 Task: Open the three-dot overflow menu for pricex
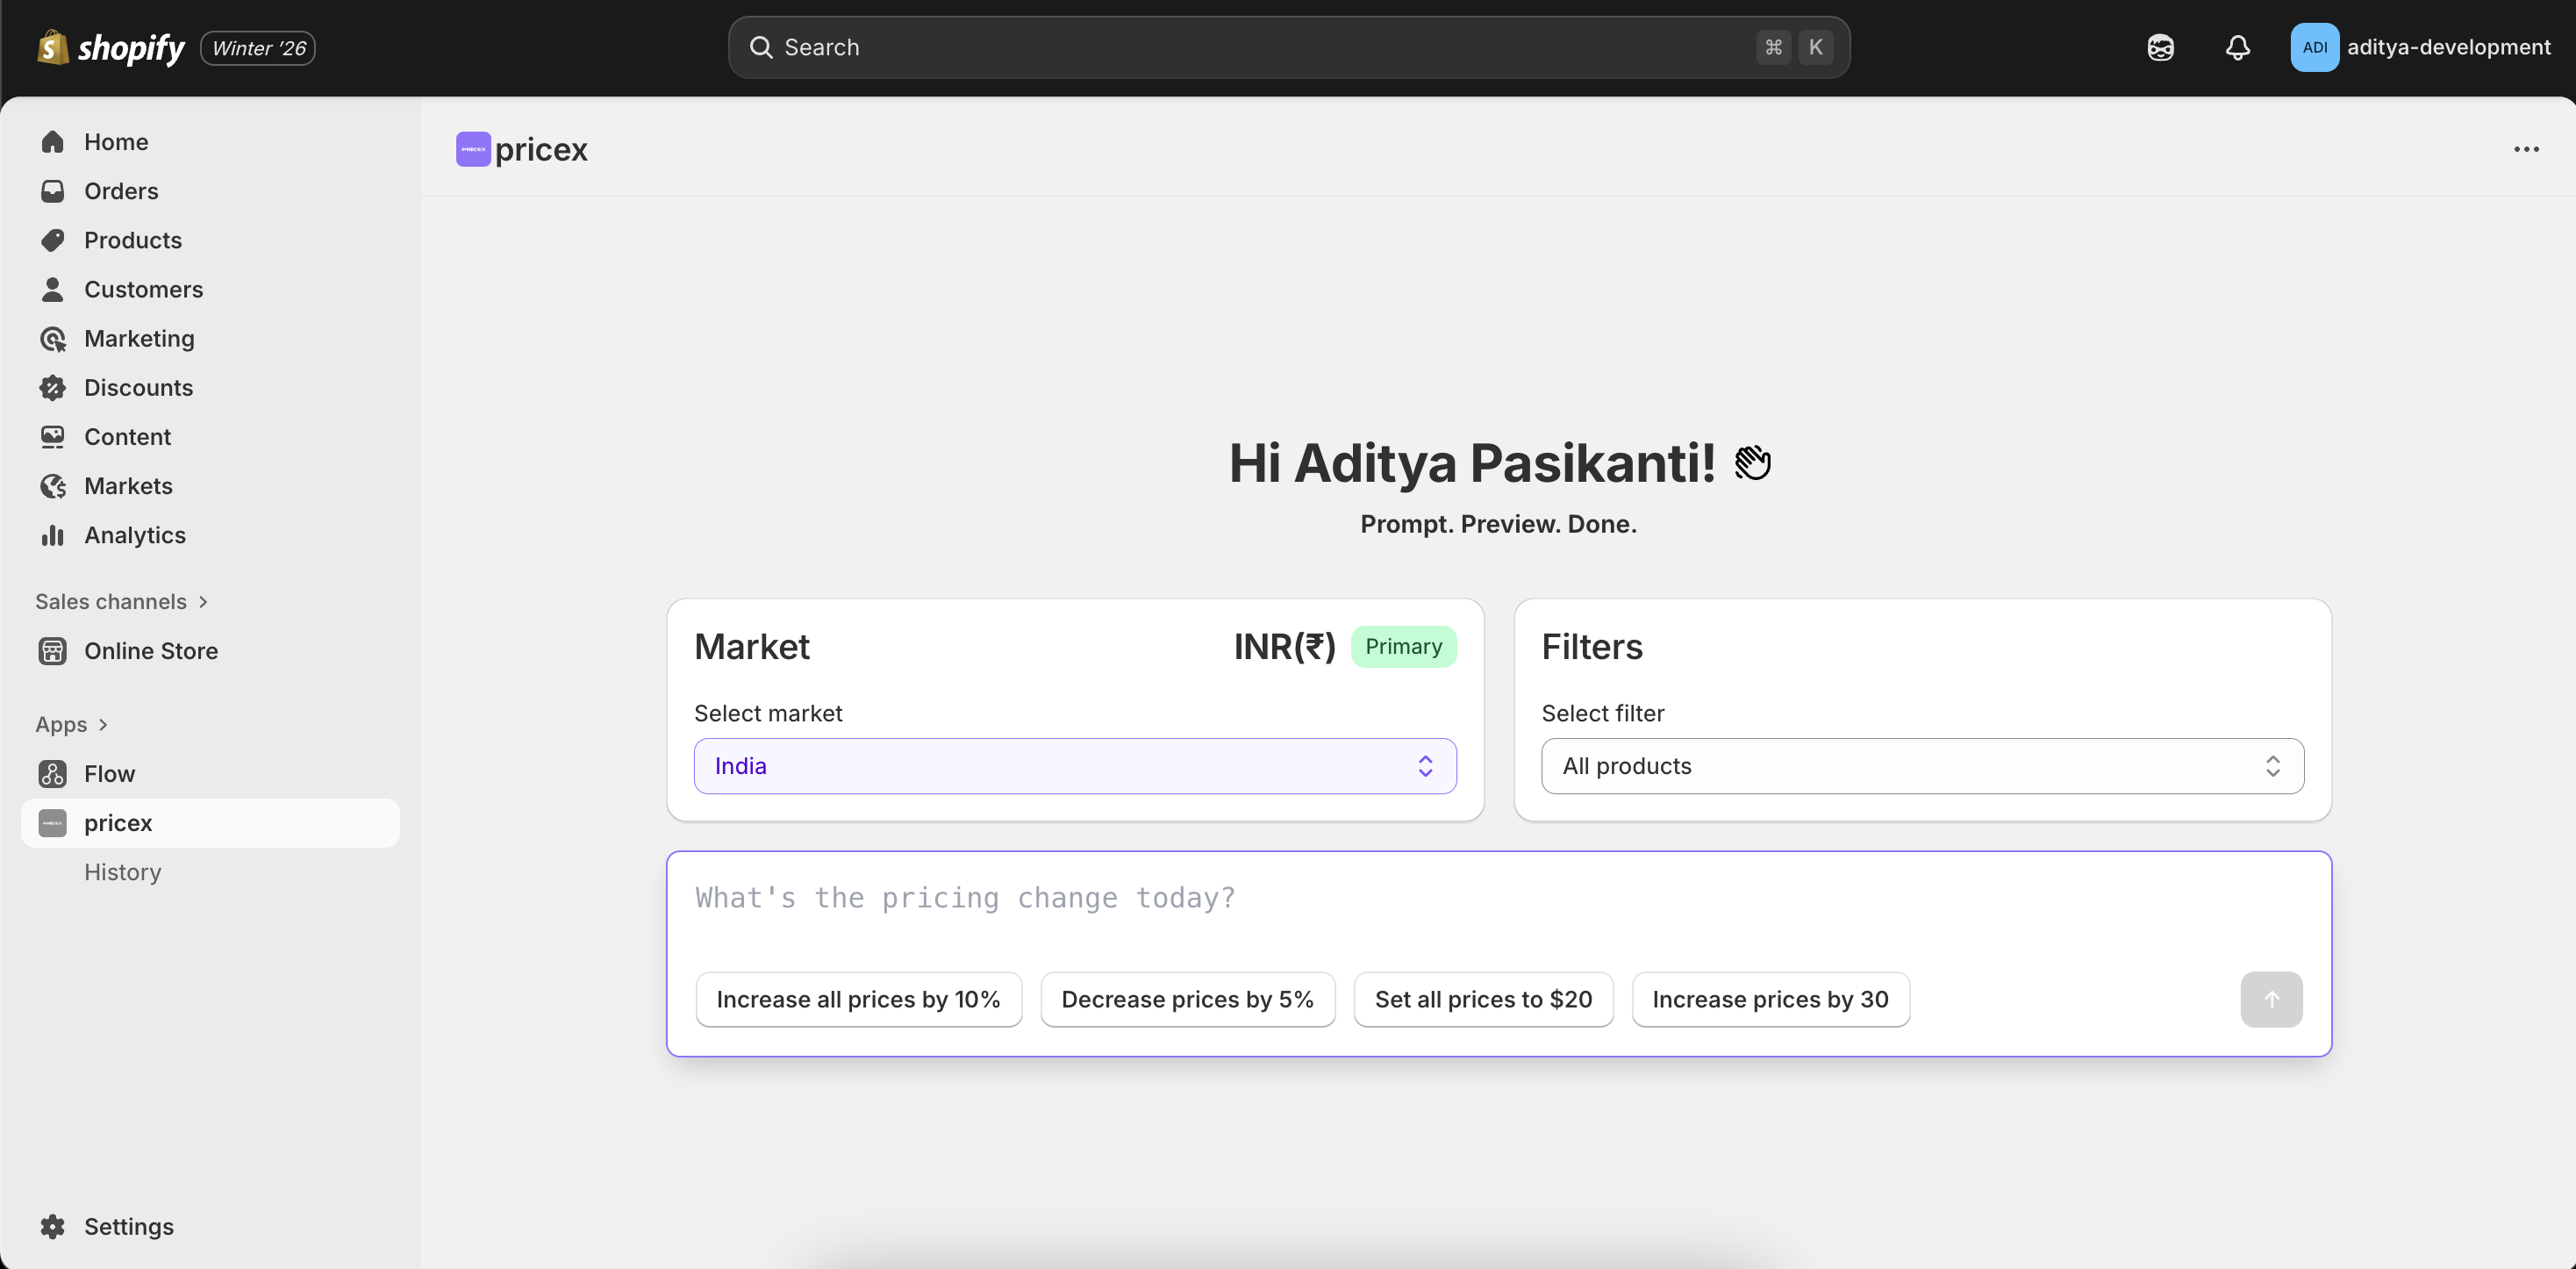point(2526,149)
